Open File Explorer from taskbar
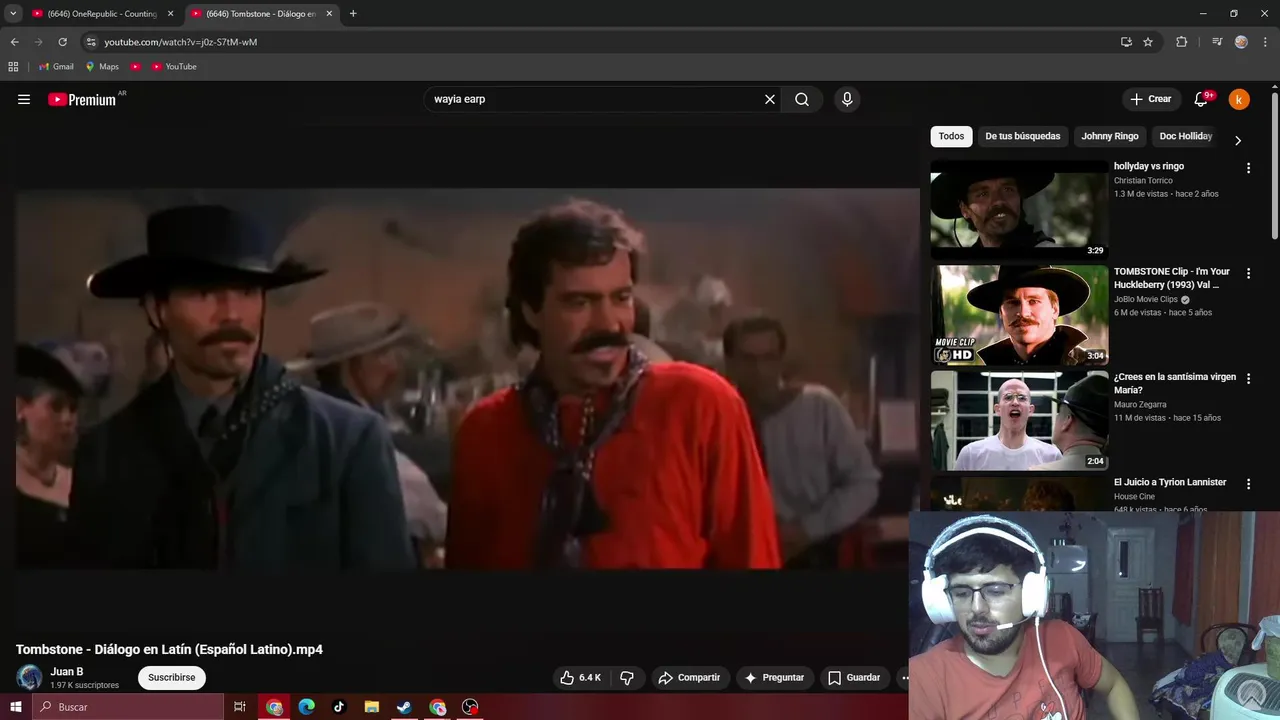 (x=371, y=707)
